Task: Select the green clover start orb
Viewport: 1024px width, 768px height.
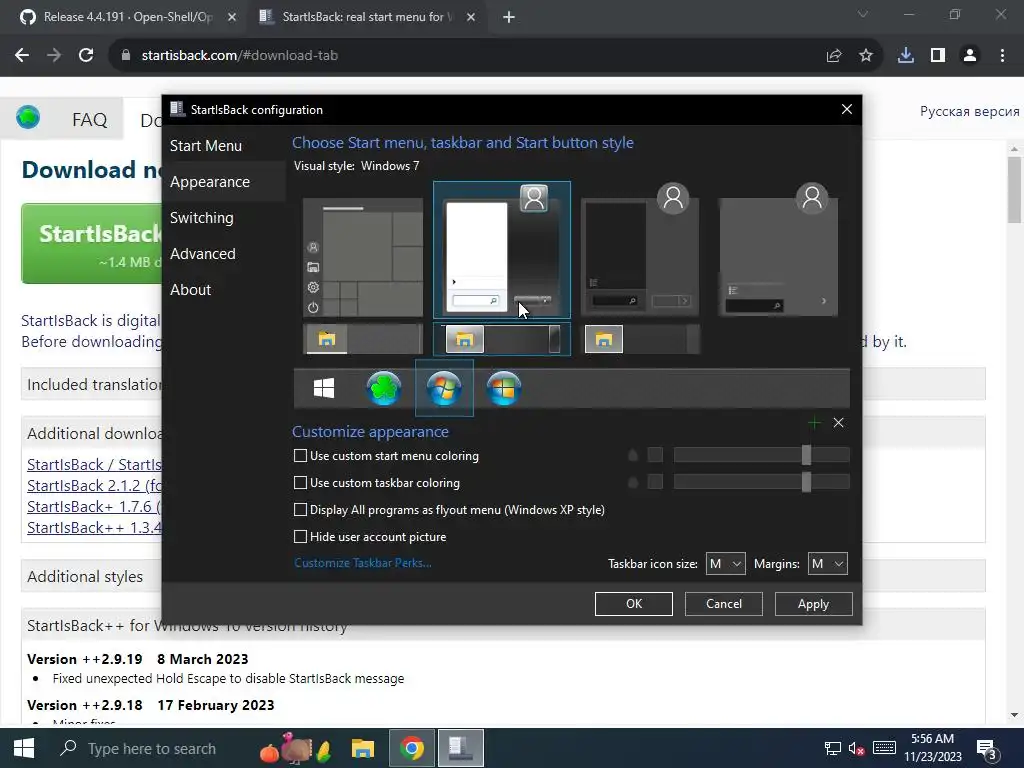Action: click(x=384, y=388)
